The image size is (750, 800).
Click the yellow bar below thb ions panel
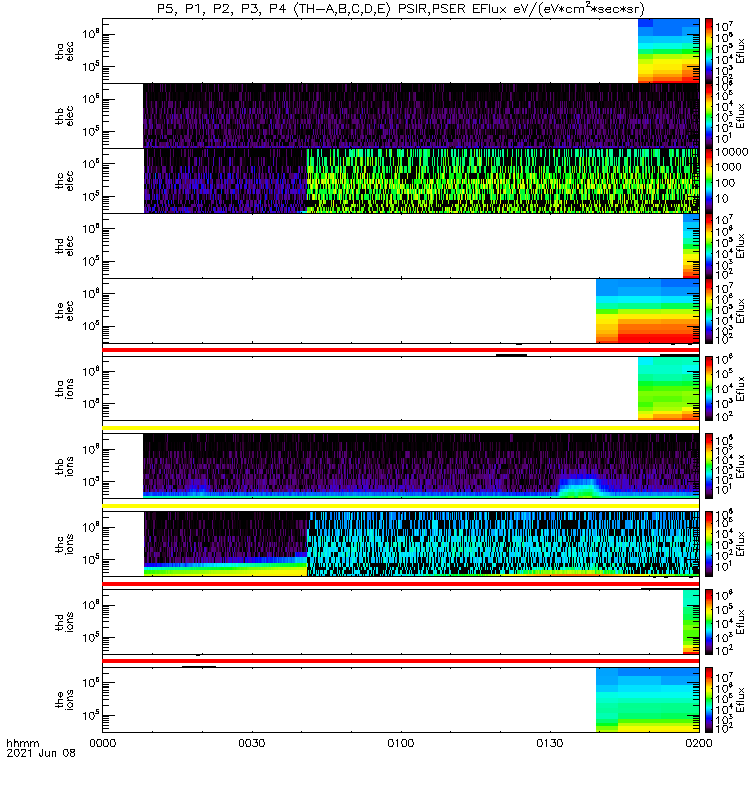[401, 506]
